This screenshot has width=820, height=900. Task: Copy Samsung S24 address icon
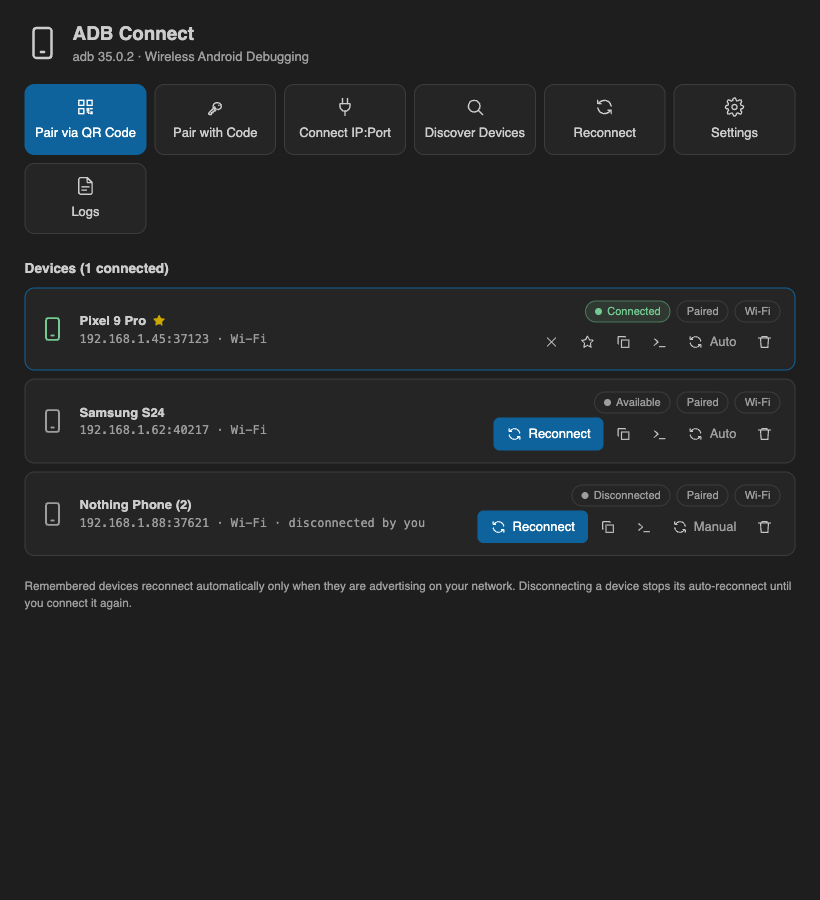(623, 434)
